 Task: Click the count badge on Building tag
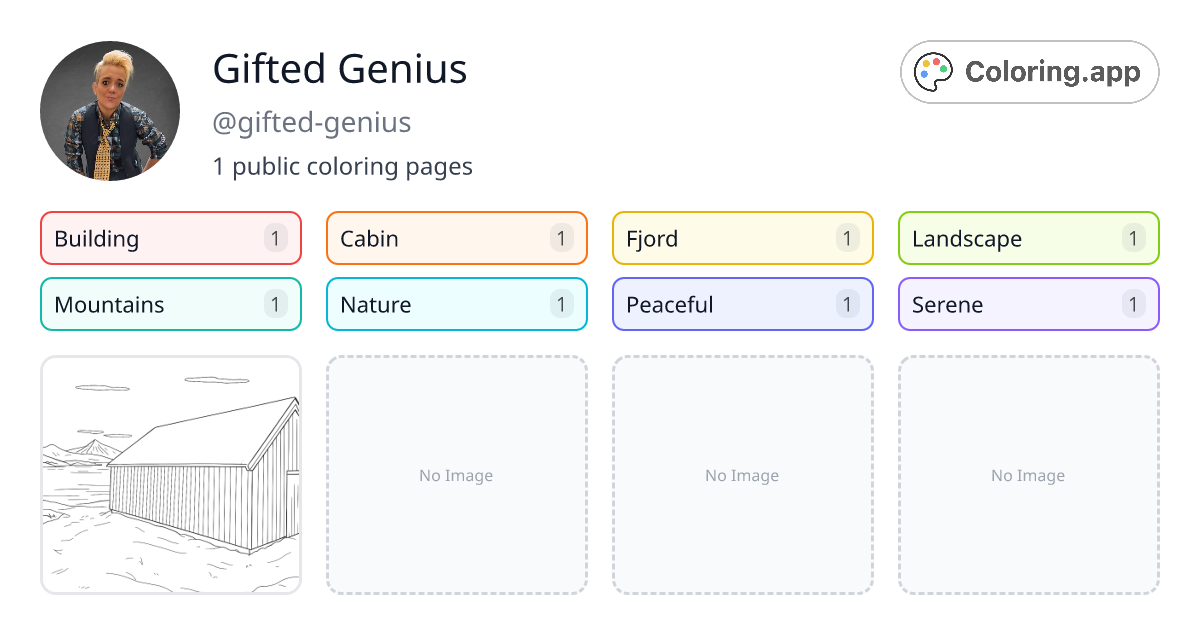pos(275,238)
